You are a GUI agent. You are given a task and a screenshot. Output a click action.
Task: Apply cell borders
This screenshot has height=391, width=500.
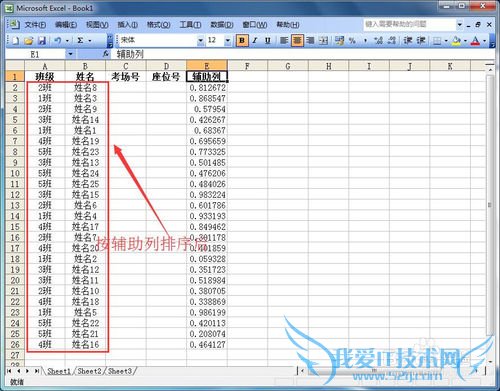click(437, 41)
